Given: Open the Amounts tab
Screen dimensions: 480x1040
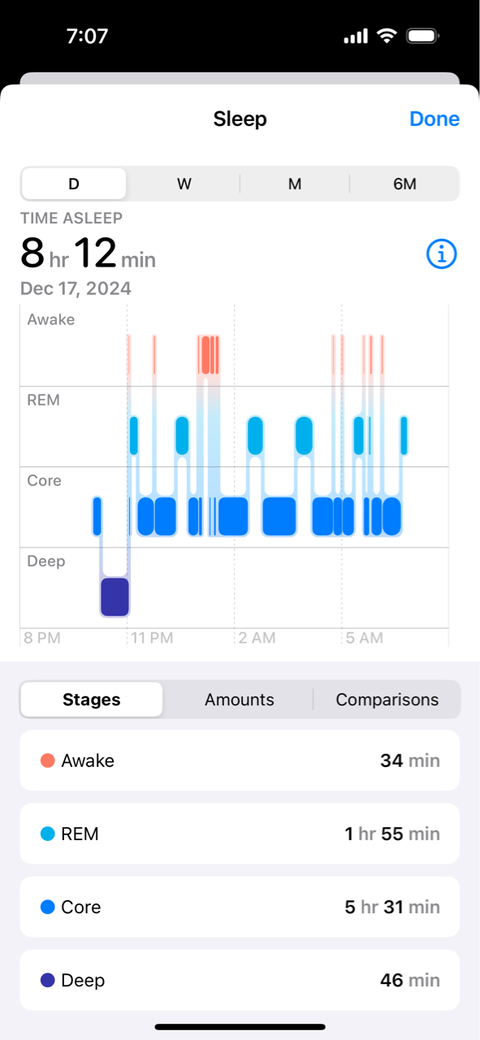Looking at the screenshot, I should pos(239,699).
